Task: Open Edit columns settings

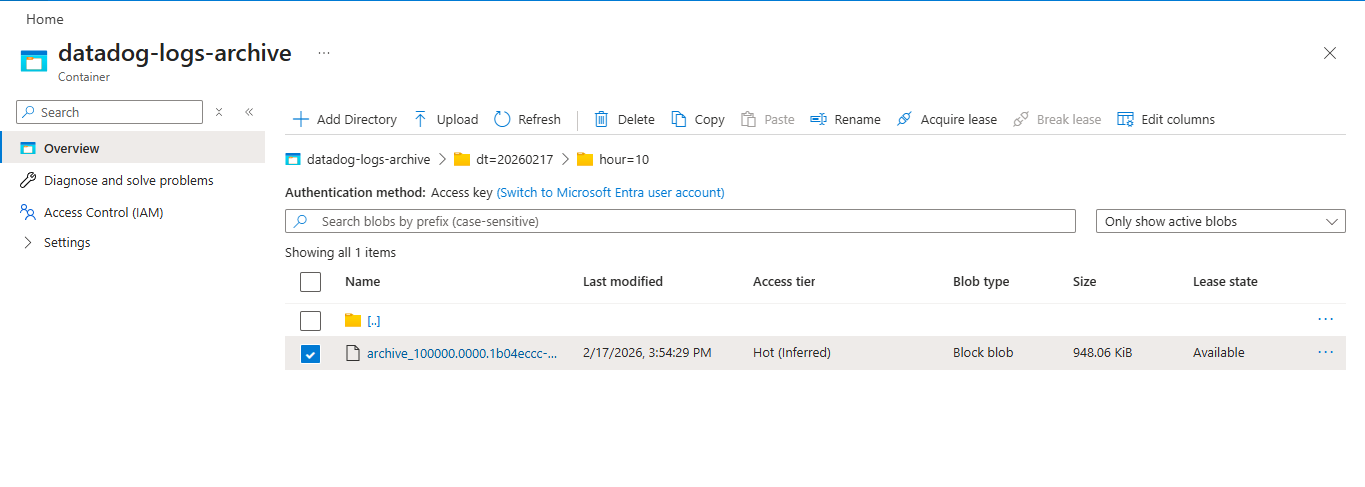Action: click(1165, 119)
